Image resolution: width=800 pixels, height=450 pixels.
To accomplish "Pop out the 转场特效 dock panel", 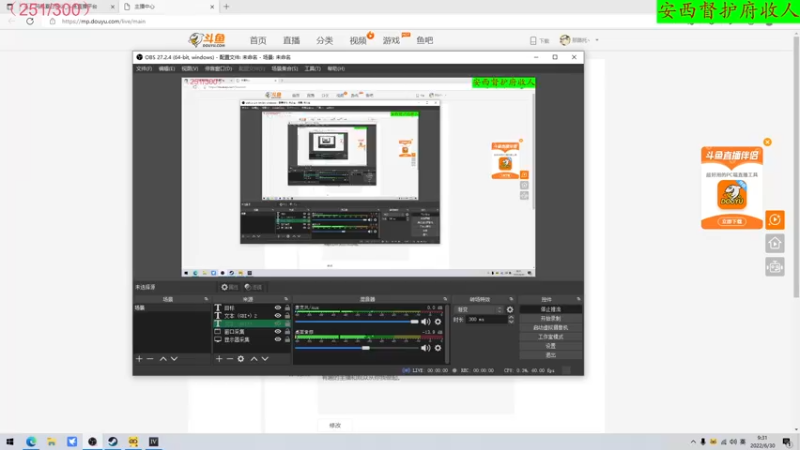I will click(511, 299).
